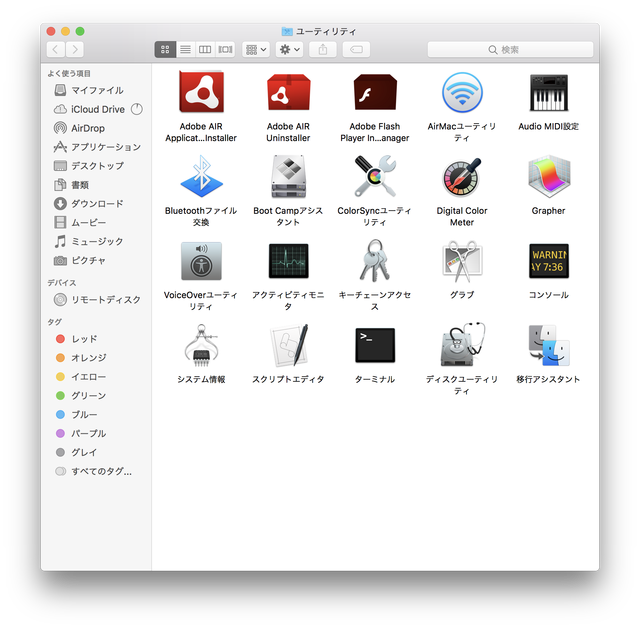This screenshot has width=640, height=629.
Task: Click the 検索 search field
Action: point(510,49)
